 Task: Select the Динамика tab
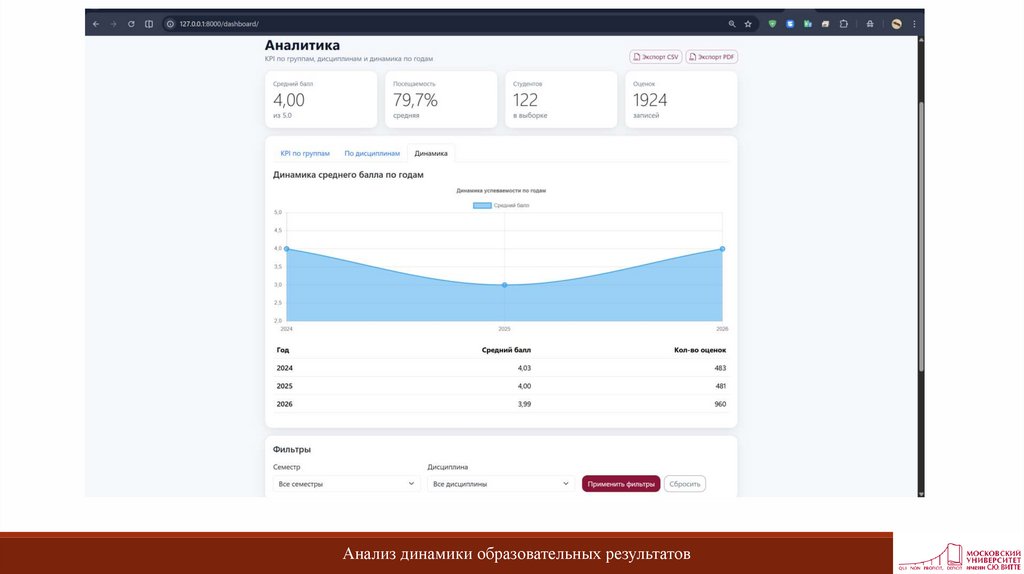(431, 153)
